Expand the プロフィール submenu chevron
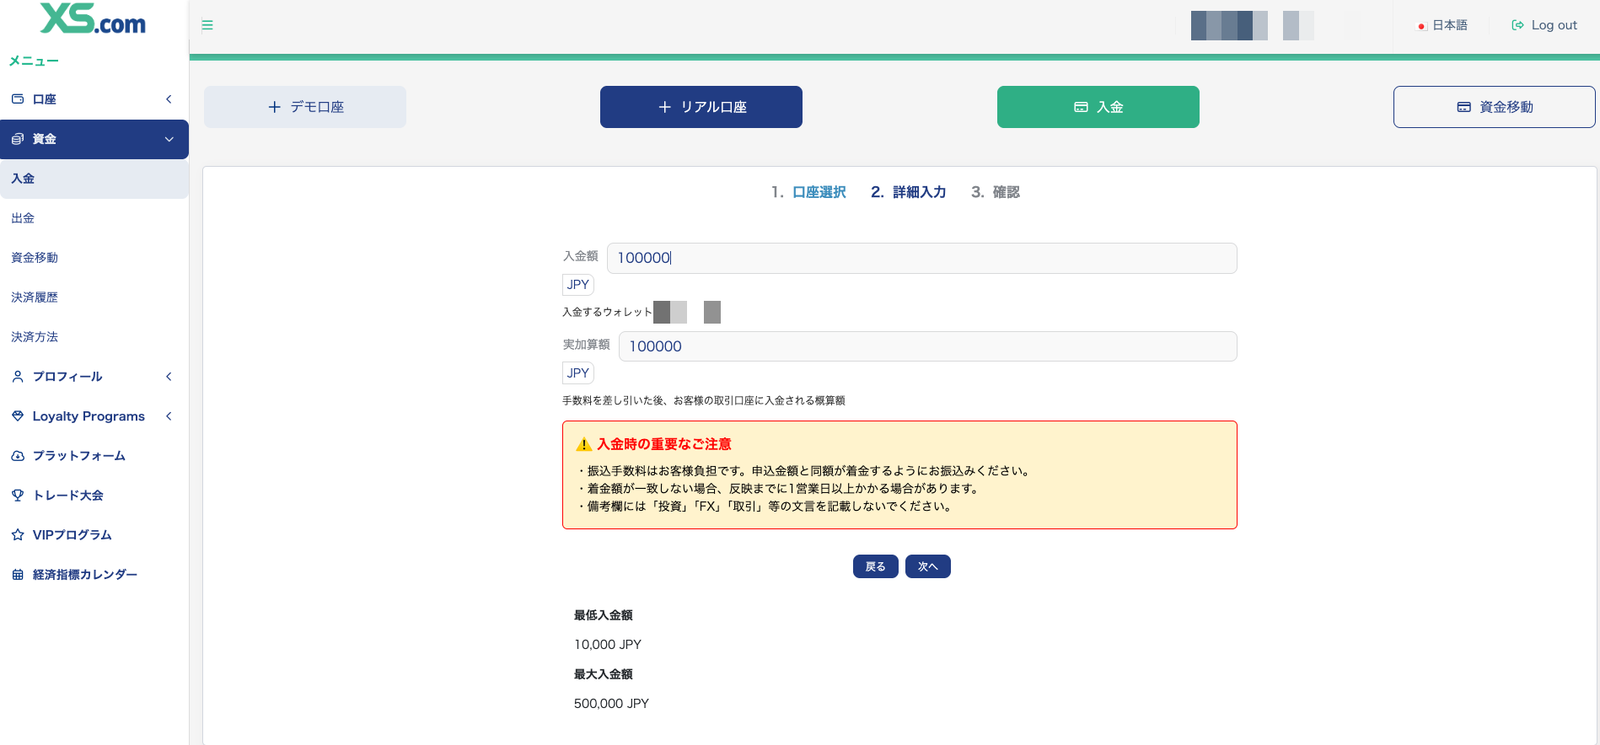Viewport: 1600px width, 745px height. (x=169, y=377)
